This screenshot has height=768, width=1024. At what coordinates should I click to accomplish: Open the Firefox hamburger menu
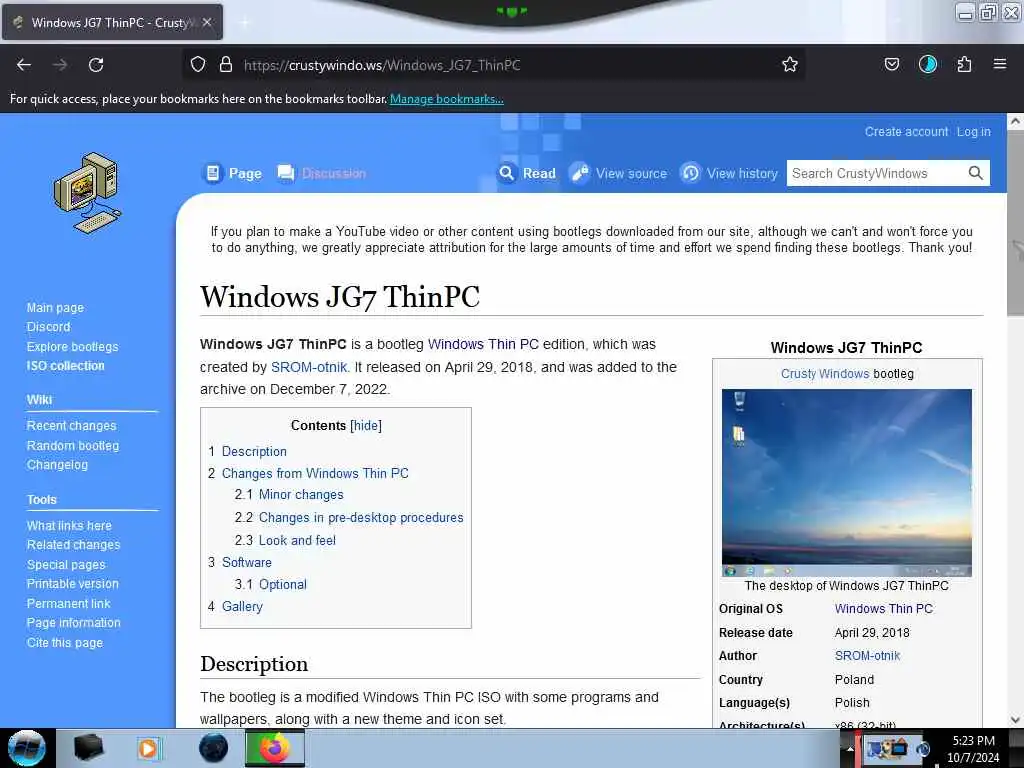pyautogui.click(x=1000, y=65)
